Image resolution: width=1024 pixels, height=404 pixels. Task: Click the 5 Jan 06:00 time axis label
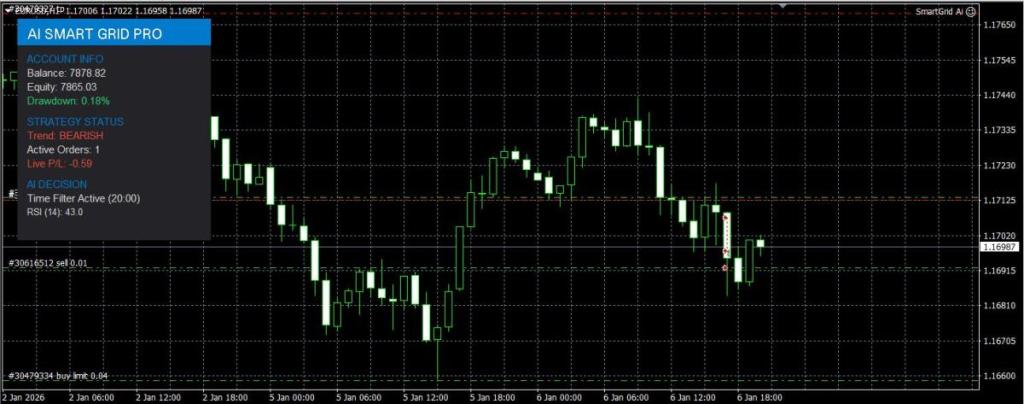(x=359, y=397)
